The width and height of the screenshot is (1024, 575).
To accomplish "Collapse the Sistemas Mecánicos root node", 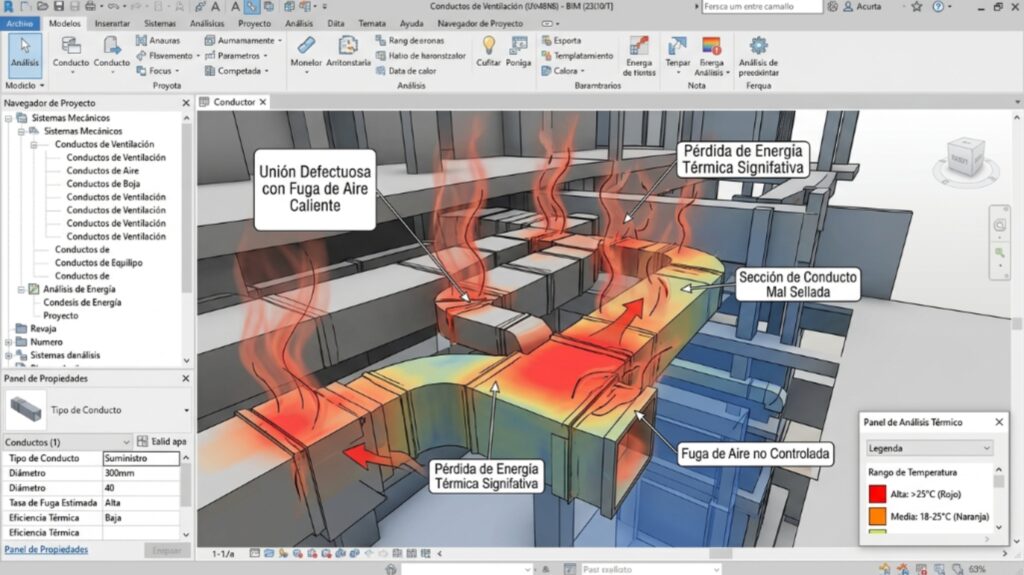I will pos(9,118).
